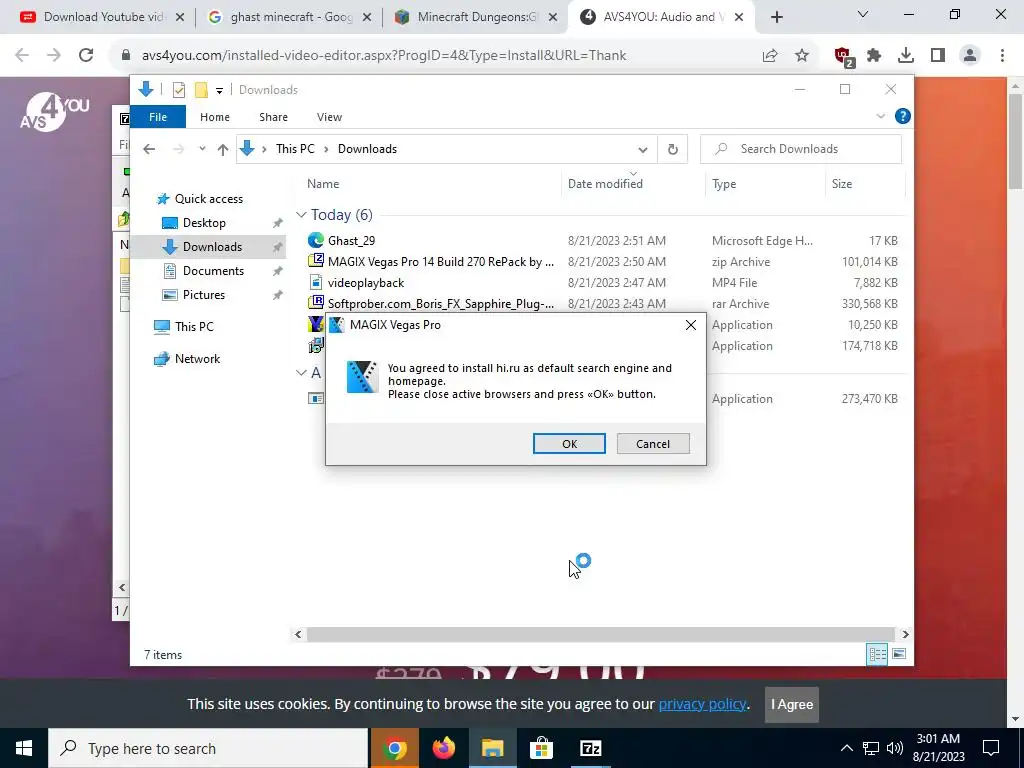This screenshot has height=768, width=1024.
Task: Open recent locations dropdown in Explorer
Action: (x=202, y=149)
